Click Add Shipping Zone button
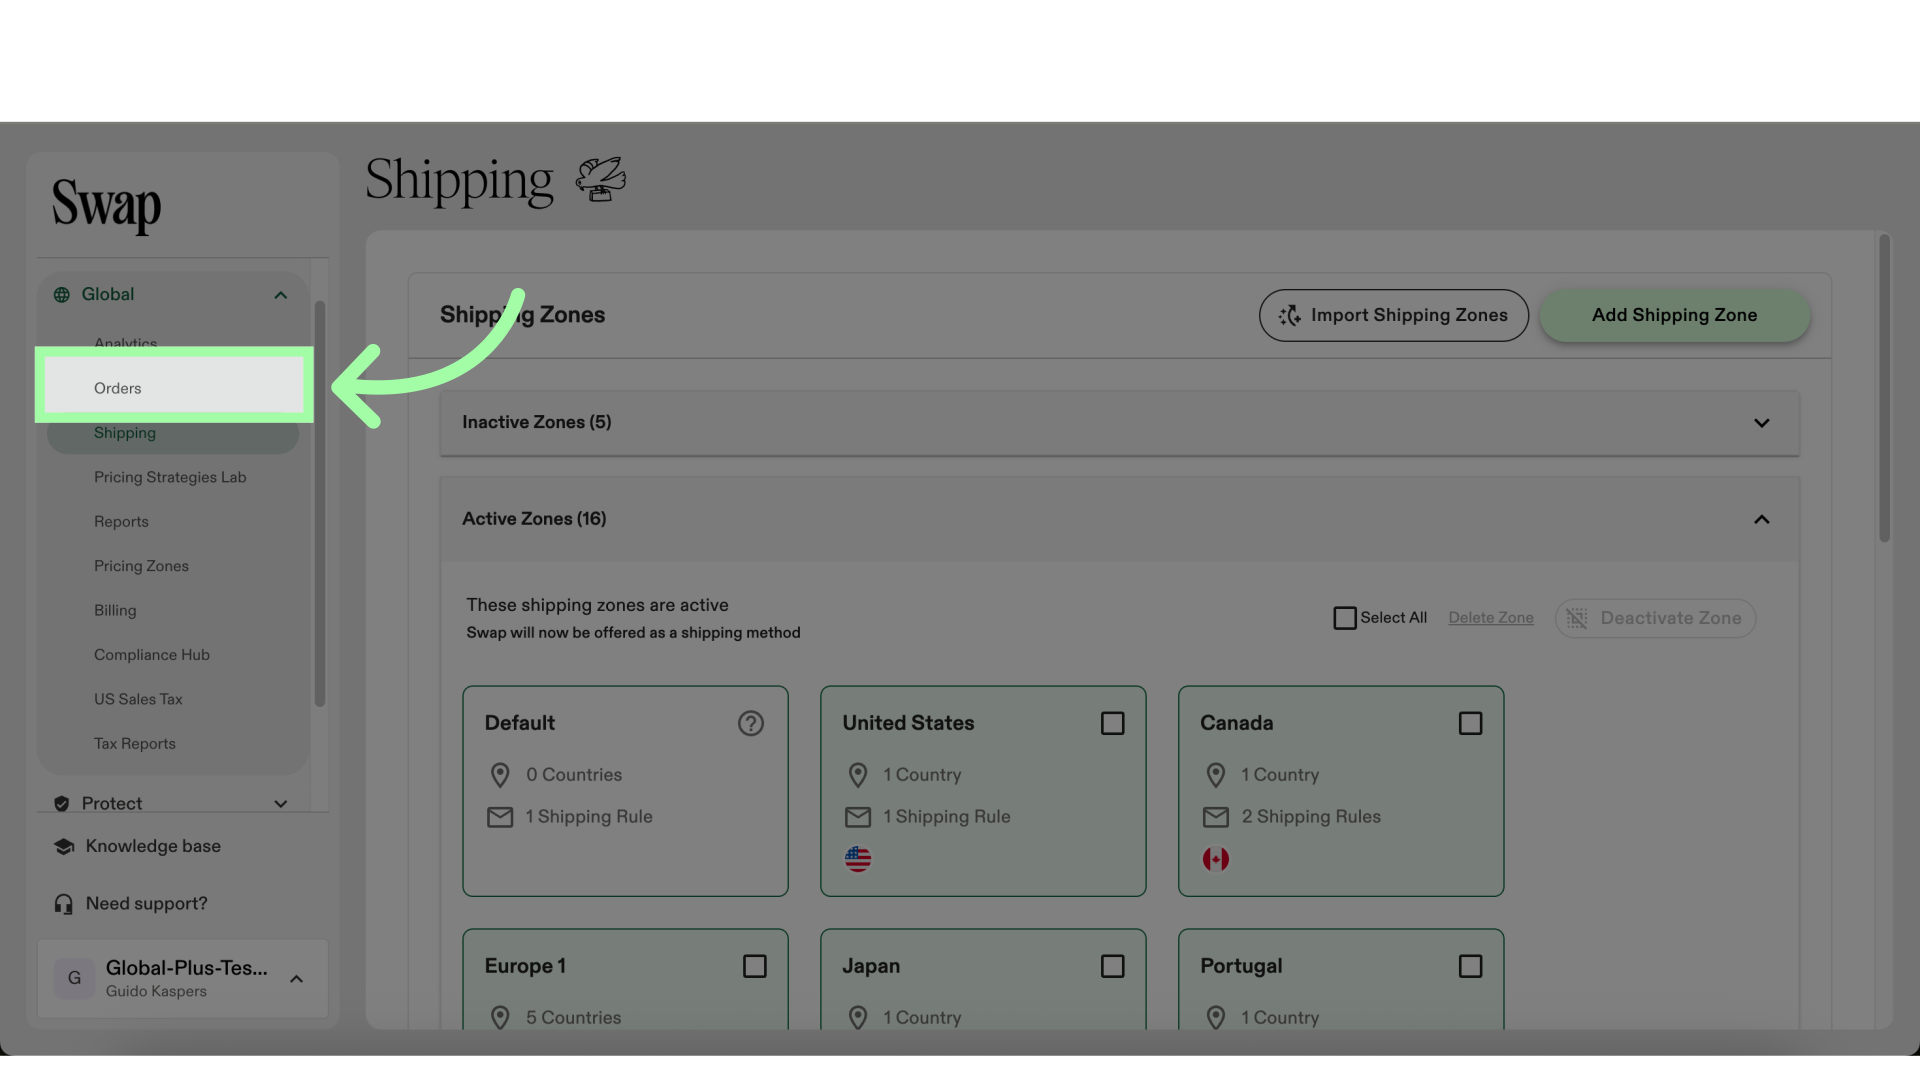Viewport: 1920px width, 1080px height. tap(1675, 315)
